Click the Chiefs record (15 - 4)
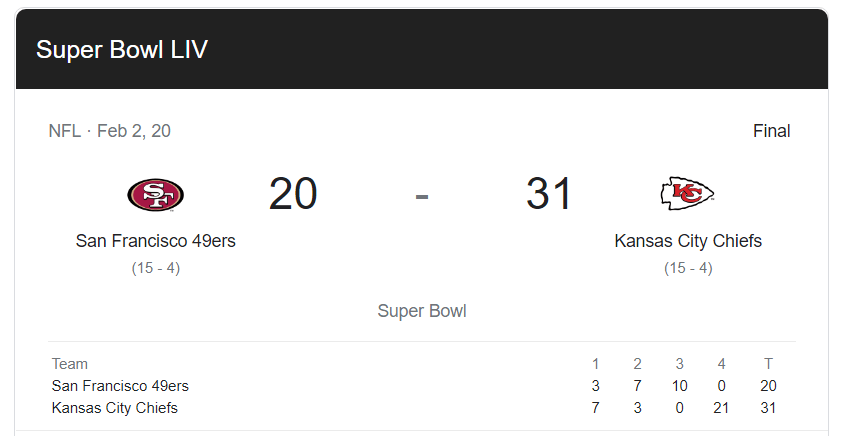 pos(688,268)
